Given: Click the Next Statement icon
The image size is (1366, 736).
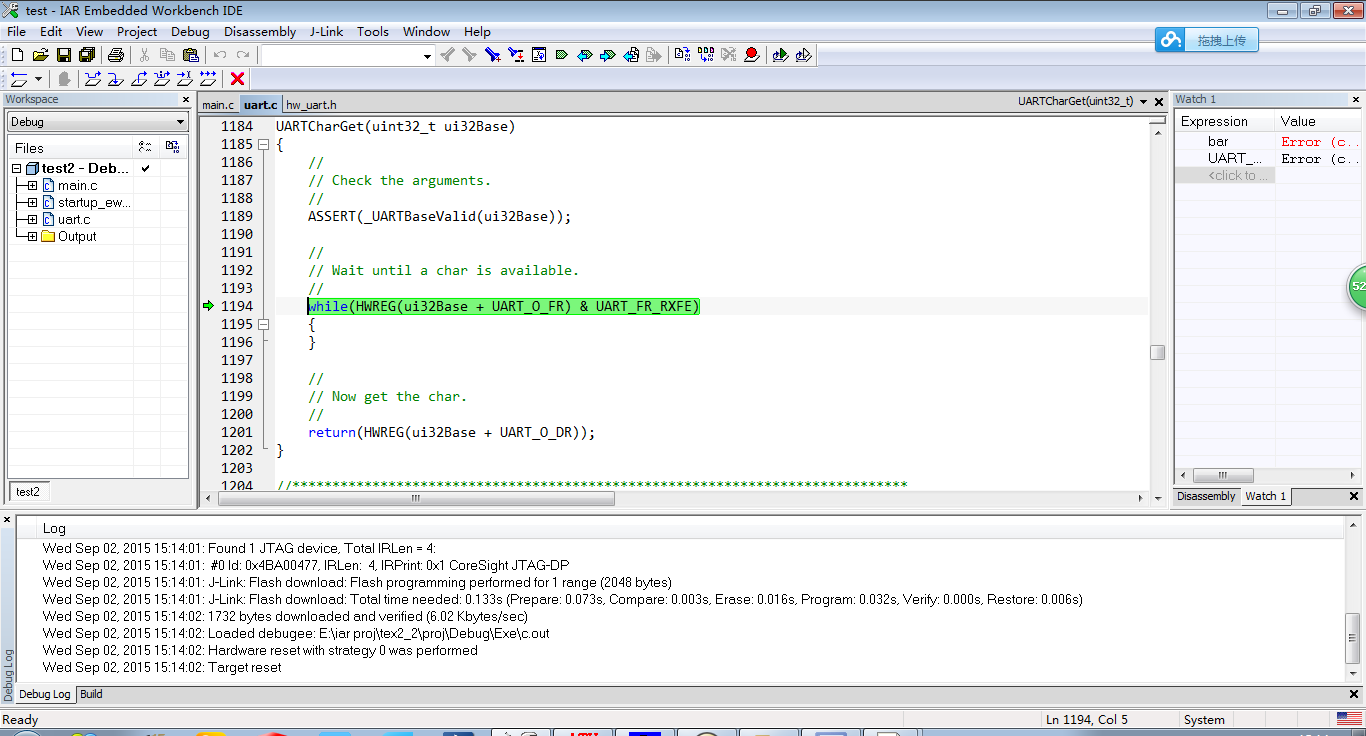Looking at the screenshot, I should coord(162,79).
